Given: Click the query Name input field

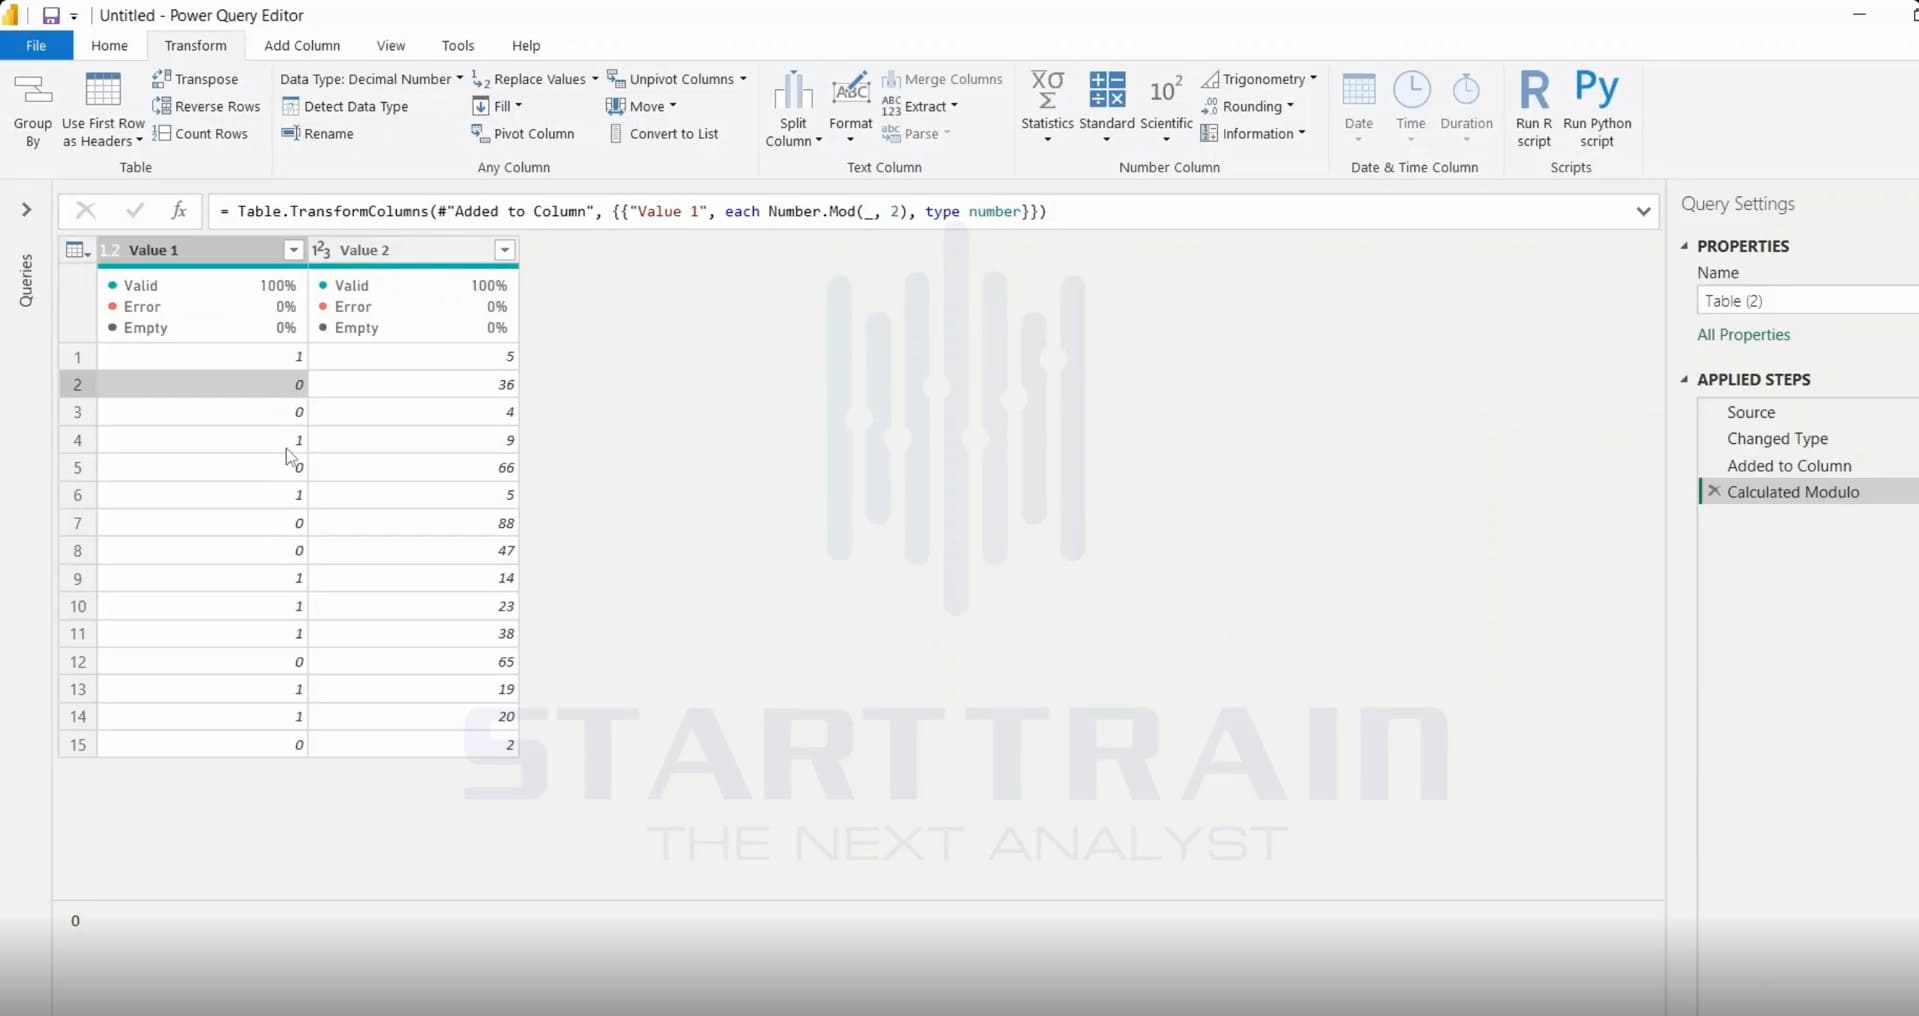Looking at the screenshot, I should coord(1807,301).
